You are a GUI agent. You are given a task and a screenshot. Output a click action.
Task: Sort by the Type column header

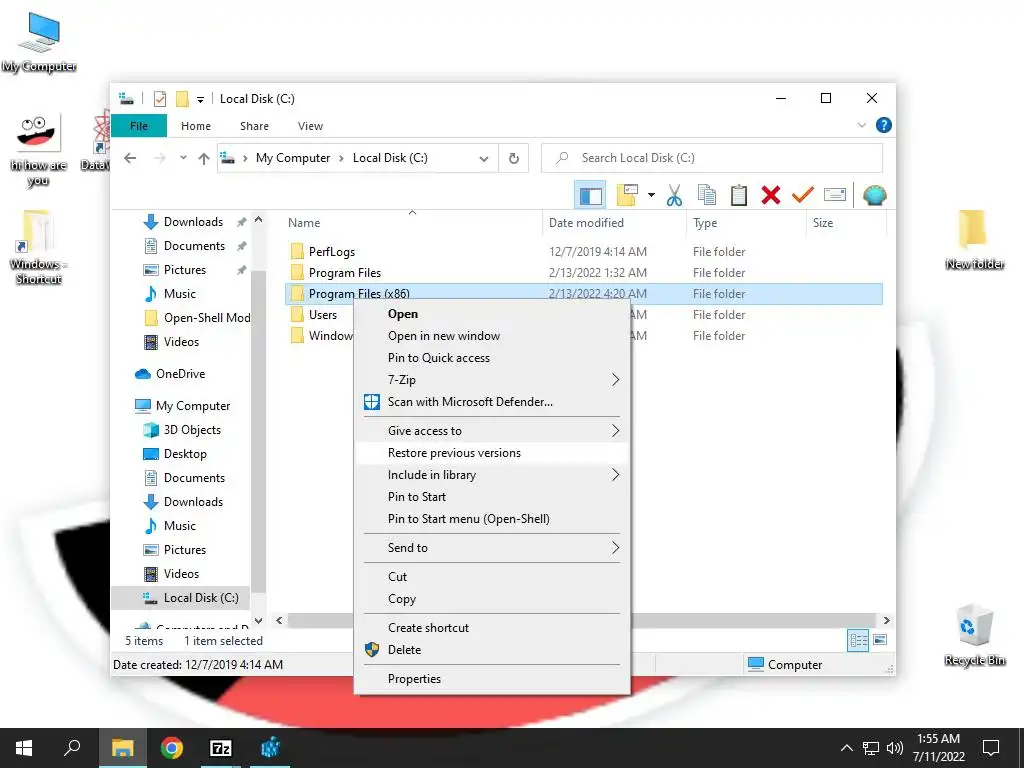pos(746,223)
